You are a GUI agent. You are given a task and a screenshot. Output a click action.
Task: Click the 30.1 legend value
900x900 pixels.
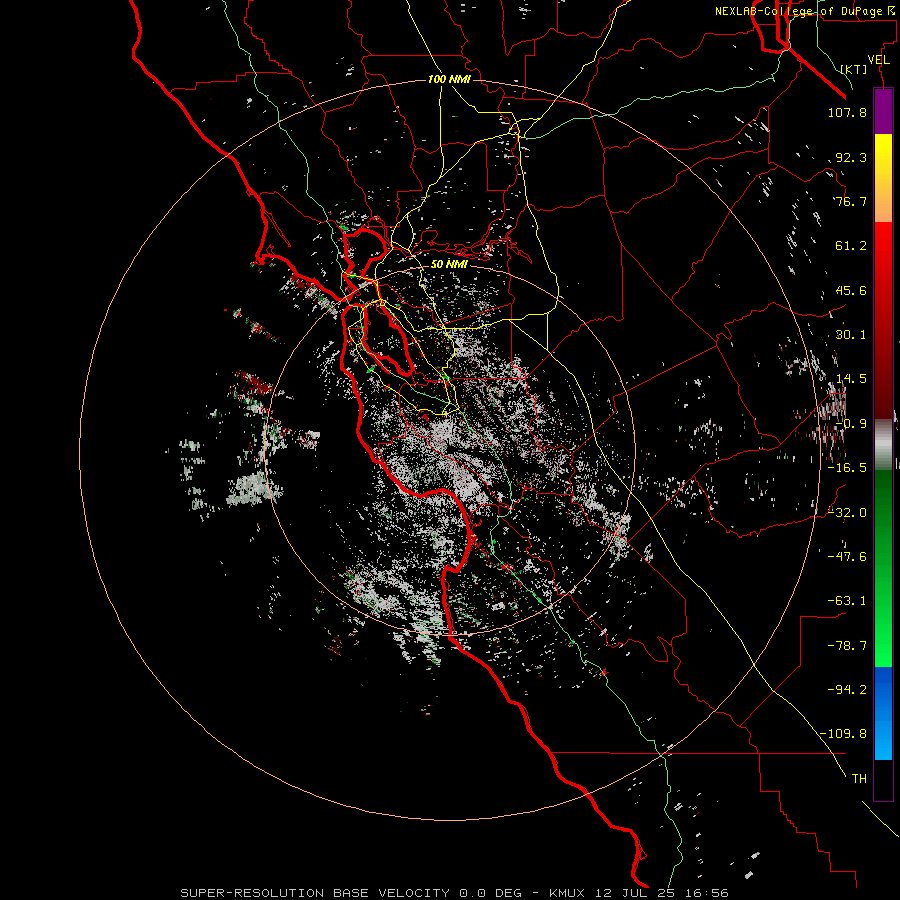(851, 335)
